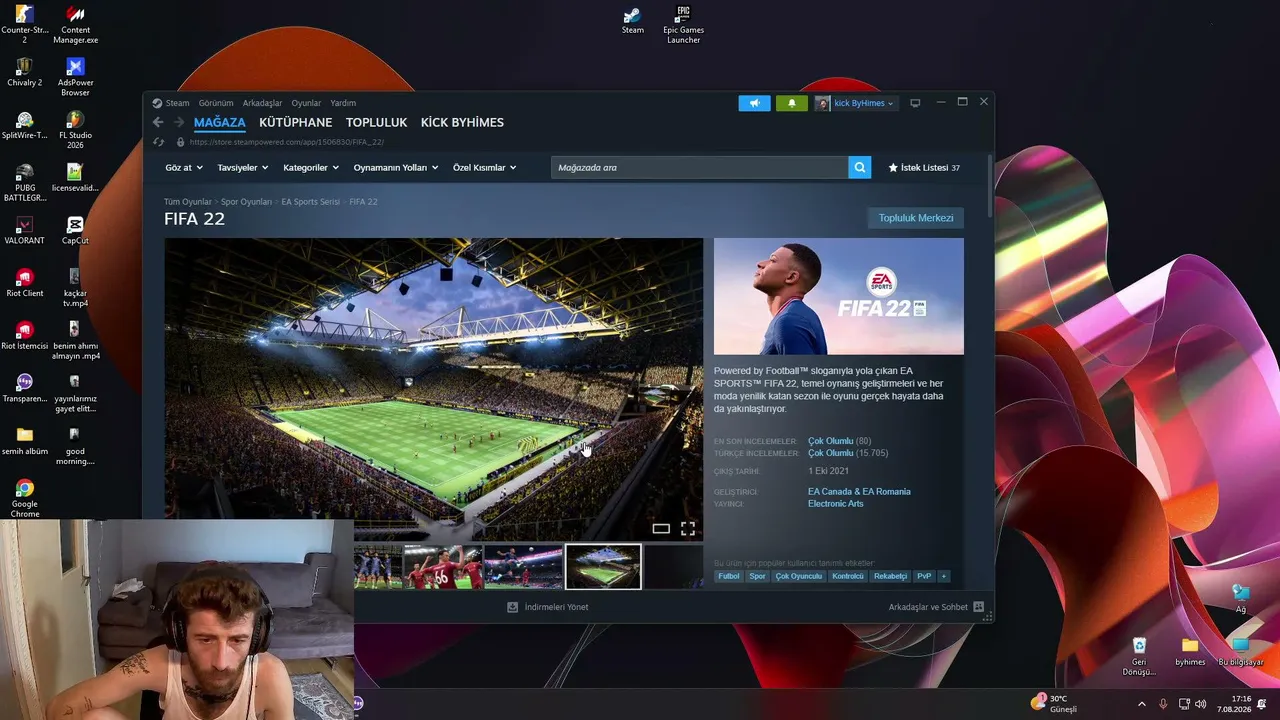Switch to the KÜTÜPHANE tab

click(x=295, y=122)
